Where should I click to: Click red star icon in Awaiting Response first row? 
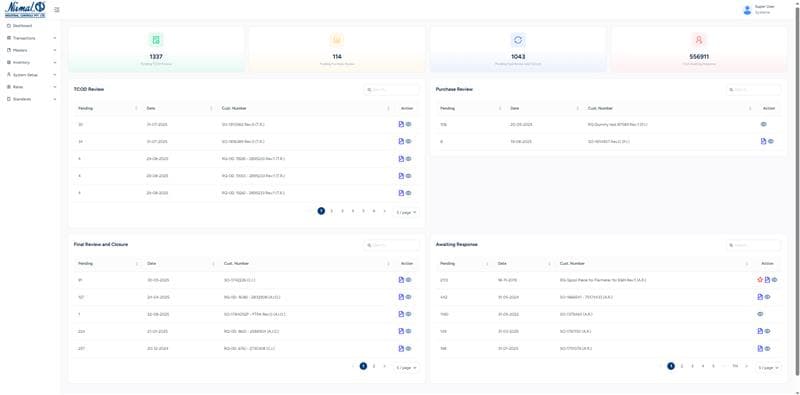point(760,280)
